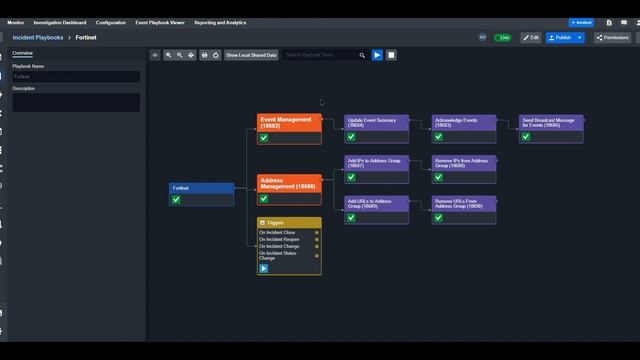Toggle the green Live status switch
The height and width of the screenshot is (360, 640).
pyautogui.click(x=503, y=38)
